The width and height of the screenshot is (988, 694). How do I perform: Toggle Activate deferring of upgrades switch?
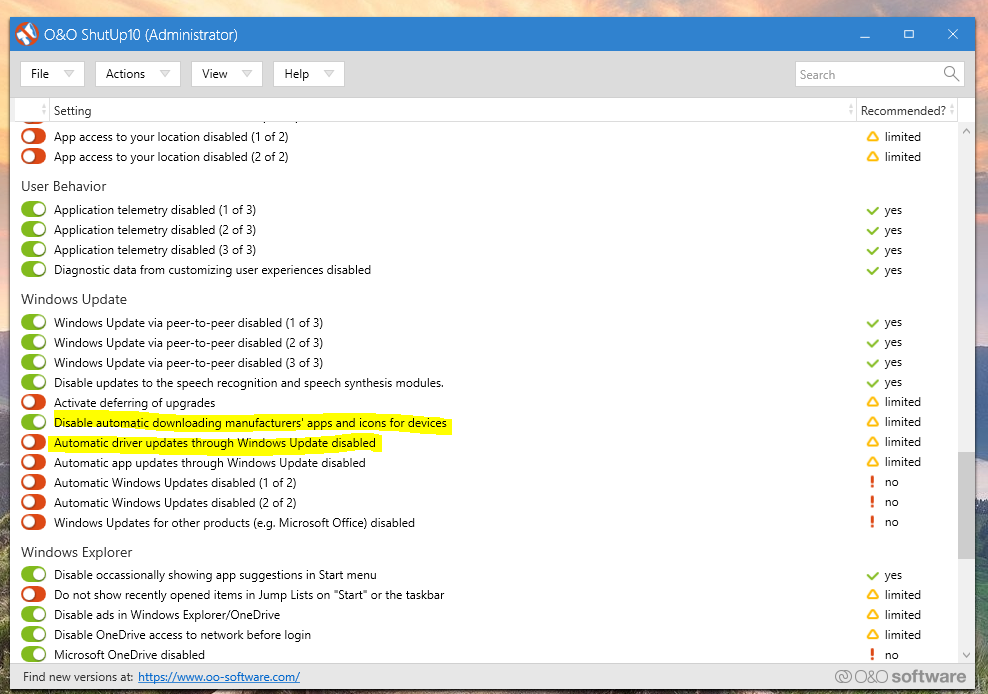[33, 402]
